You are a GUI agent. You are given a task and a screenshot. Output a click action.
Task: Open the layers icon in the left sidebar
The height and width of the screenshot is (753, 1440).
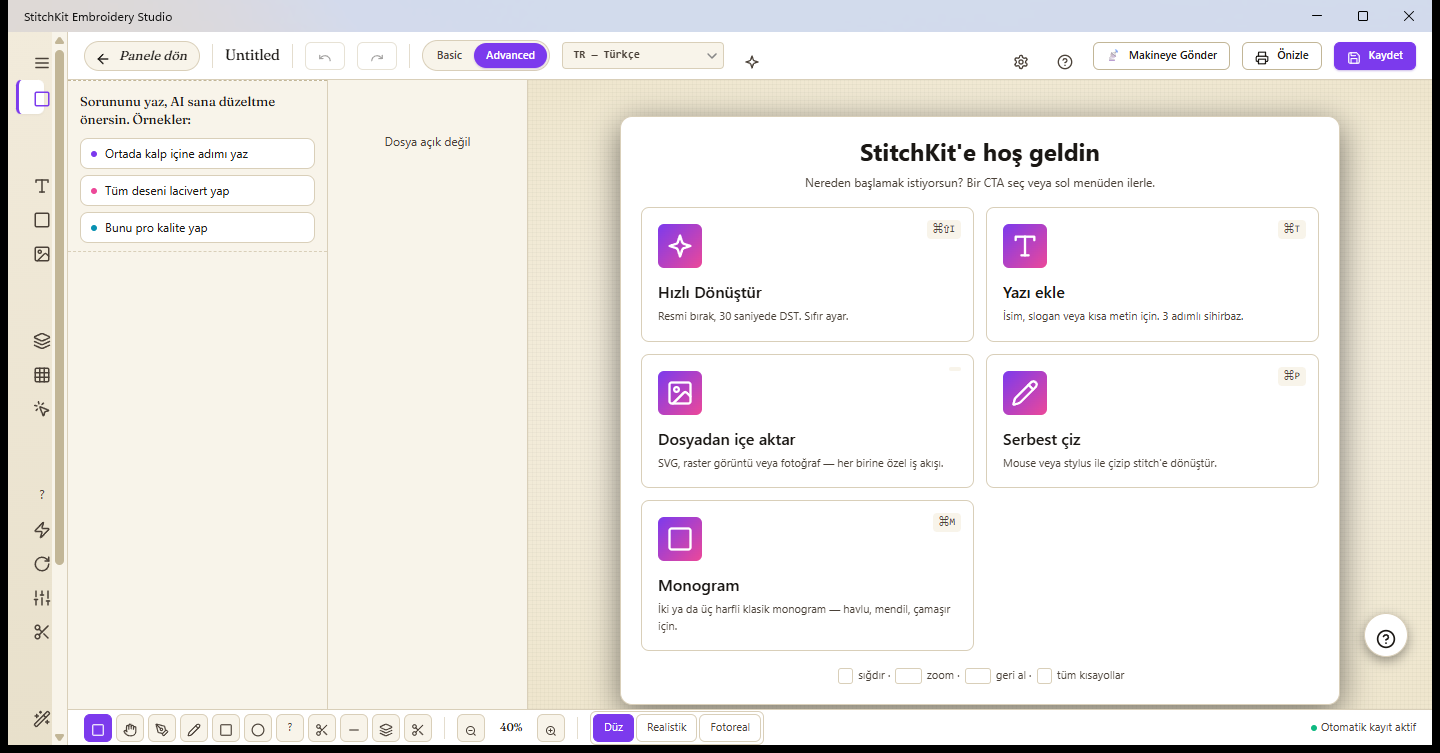pos(41,341)
